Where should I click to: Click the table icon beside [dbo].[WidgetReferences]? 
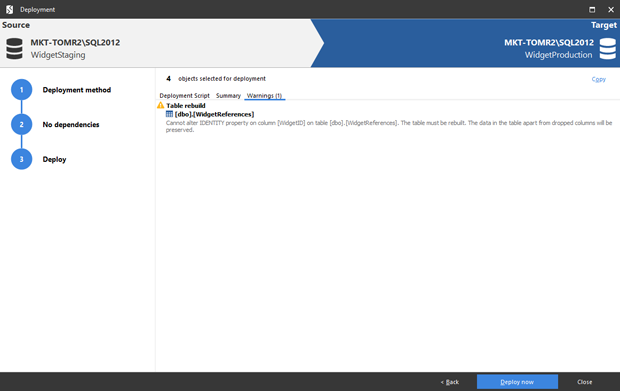pos(169,114)
